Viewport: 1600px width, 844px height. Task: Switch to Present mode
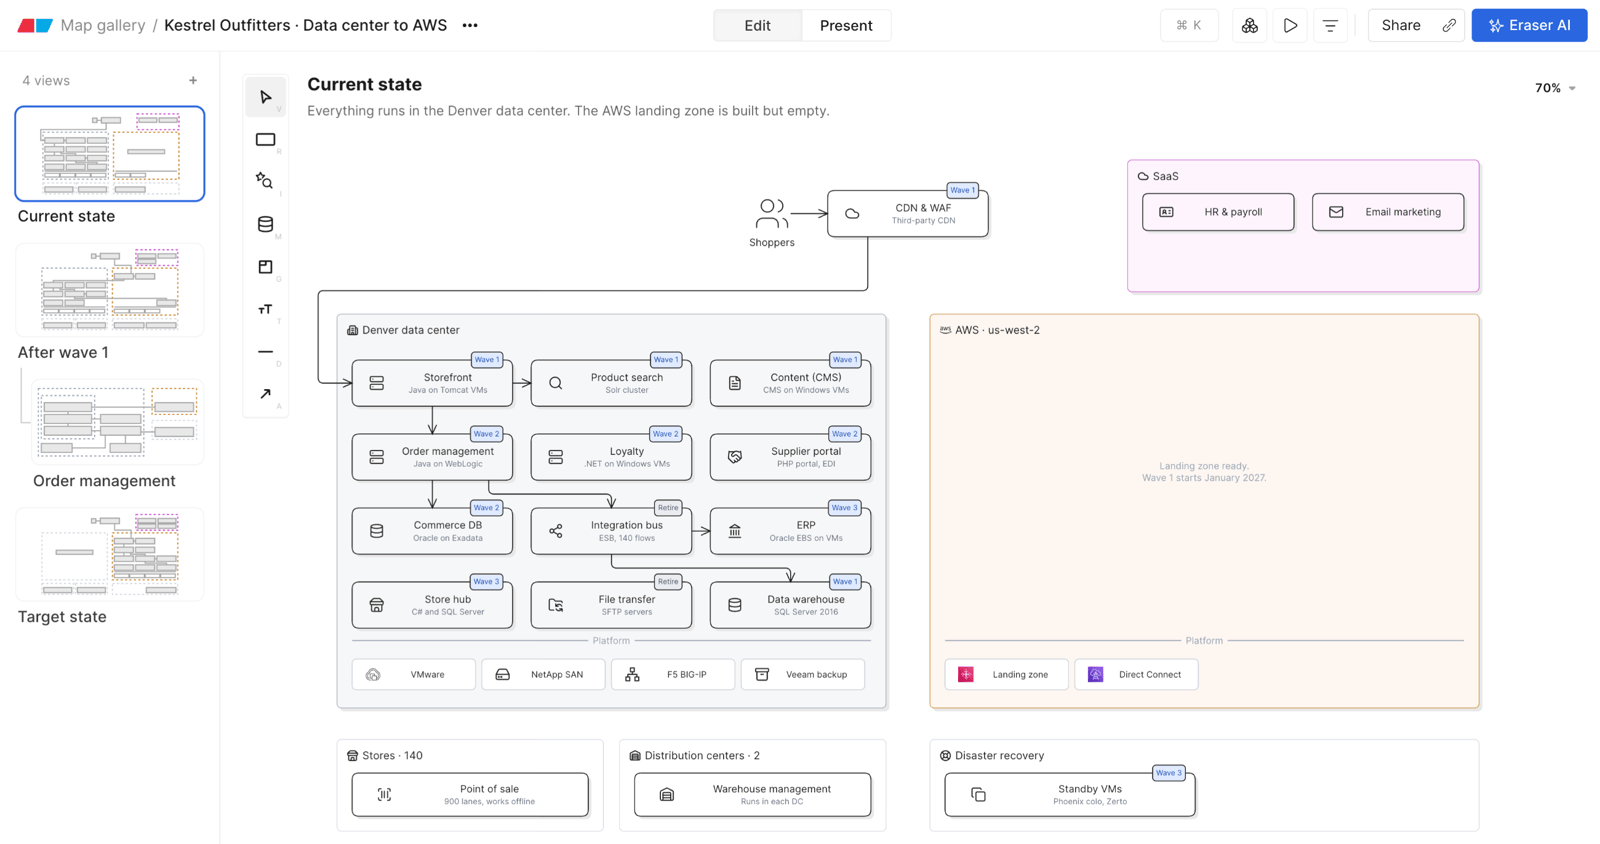(846, 26)
